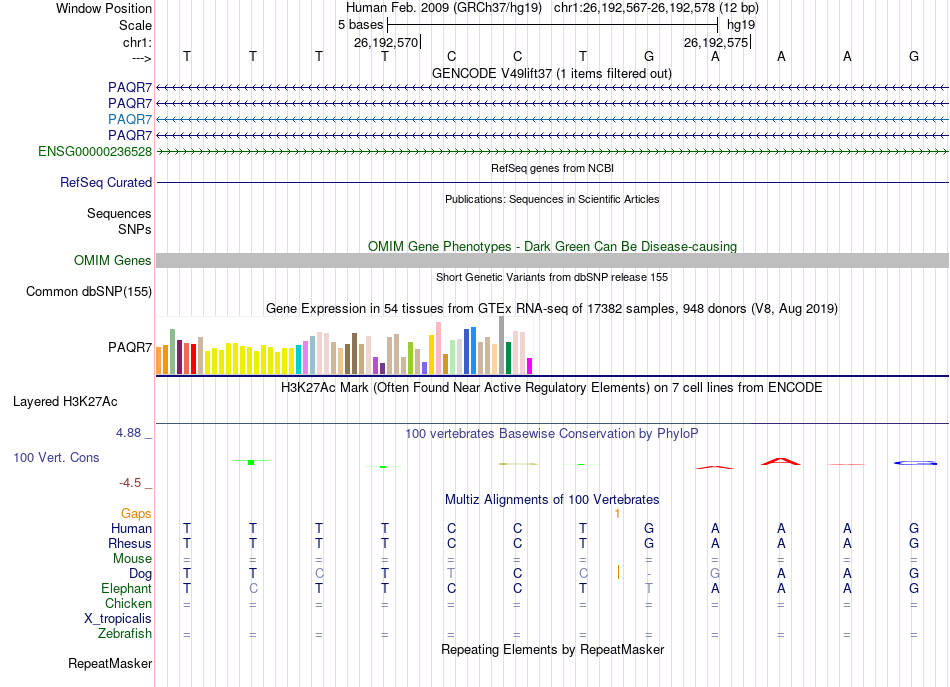Image resolution: width=950 pixels, height=687 pixels.
Task: Click the 4.88 PhyloP upper scale value
Action: (x=128, y=433)
